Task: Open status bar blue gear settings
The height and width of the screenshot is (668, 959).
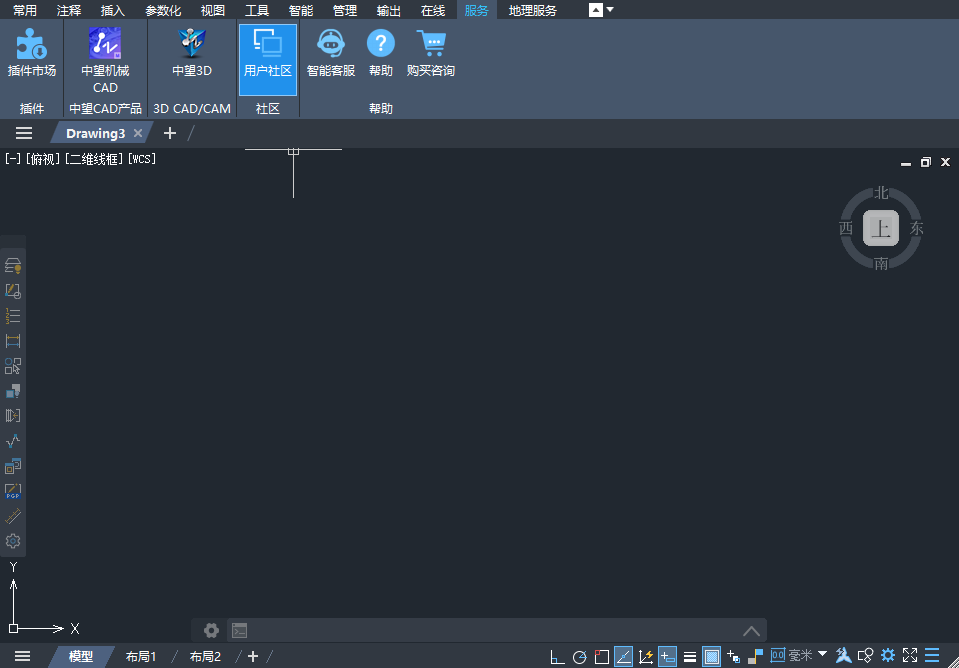Action: pyautogui.click(x=888, y=656)
